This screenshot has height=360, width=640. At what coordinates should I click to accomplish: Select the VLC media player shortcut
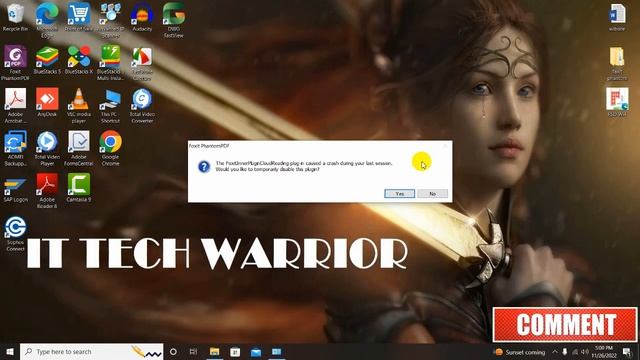[x=78, y=106]
